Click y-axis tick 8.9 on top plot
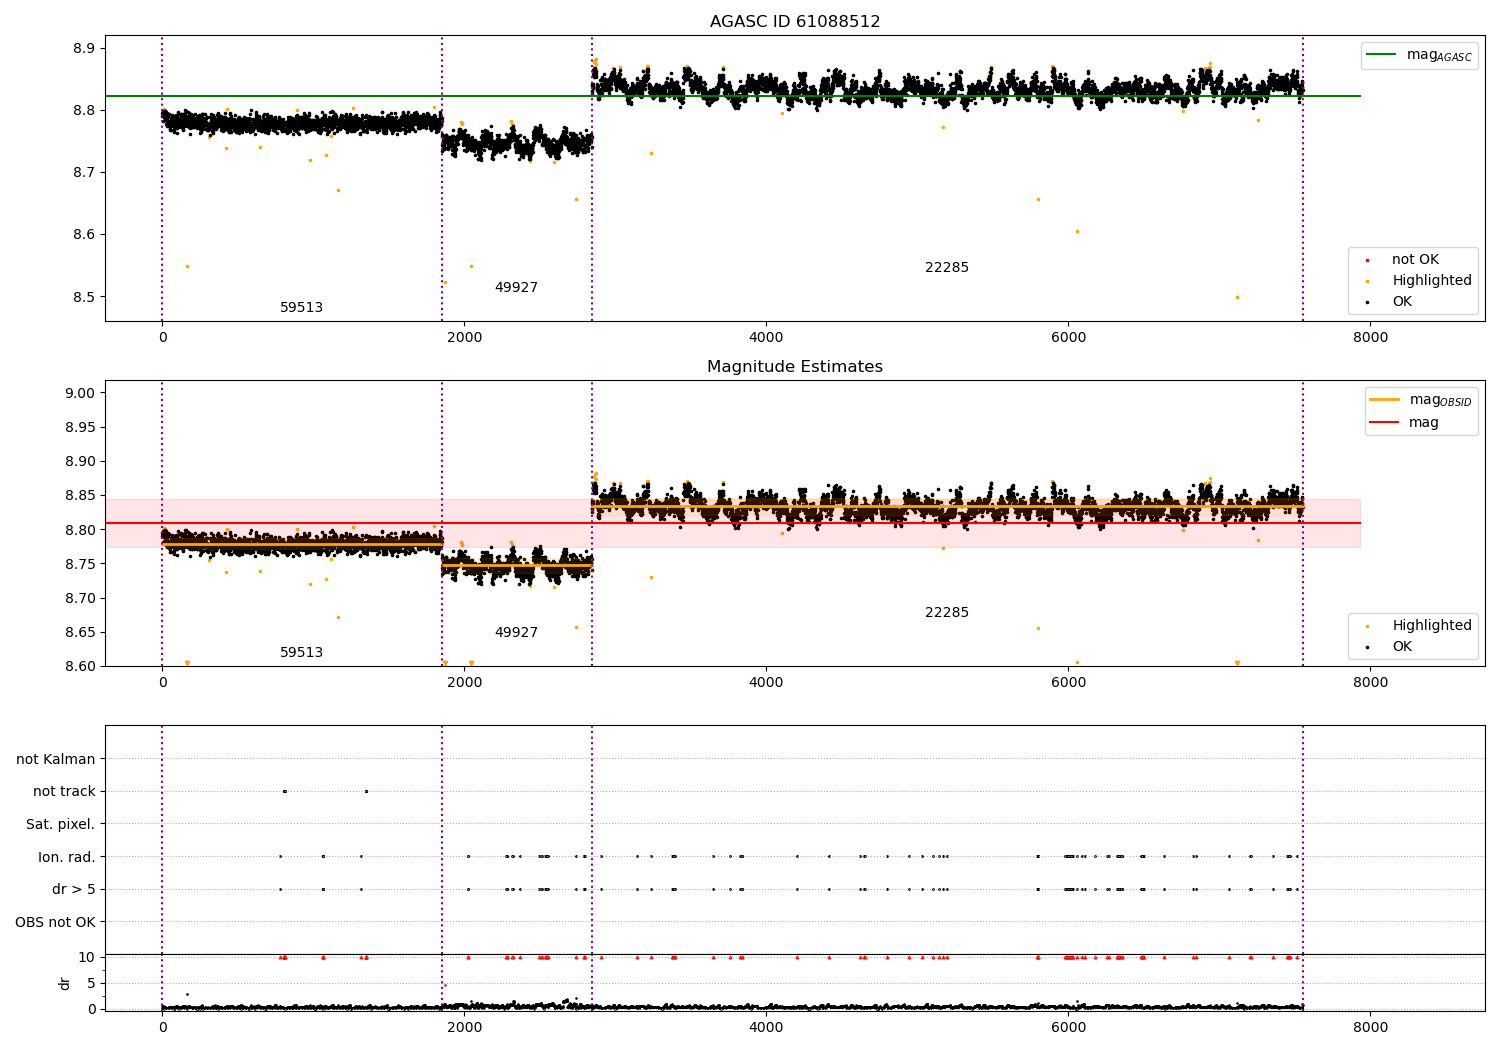 [x=84, y=48]
